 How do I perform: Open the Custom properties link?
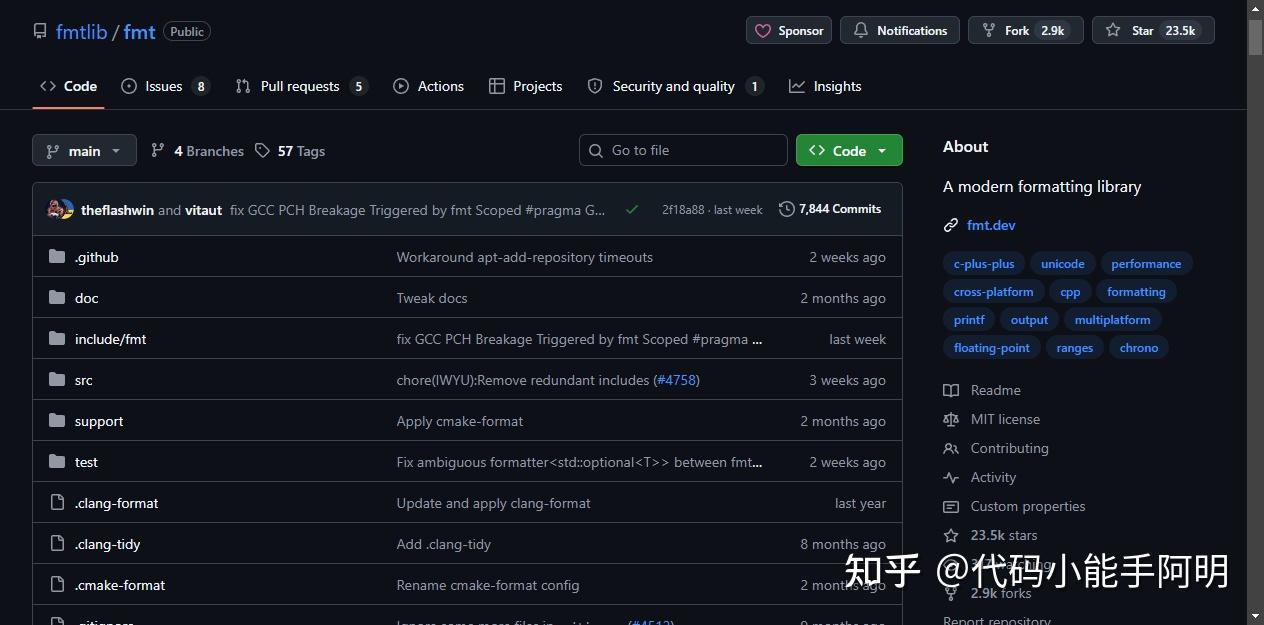[1014, 506]
